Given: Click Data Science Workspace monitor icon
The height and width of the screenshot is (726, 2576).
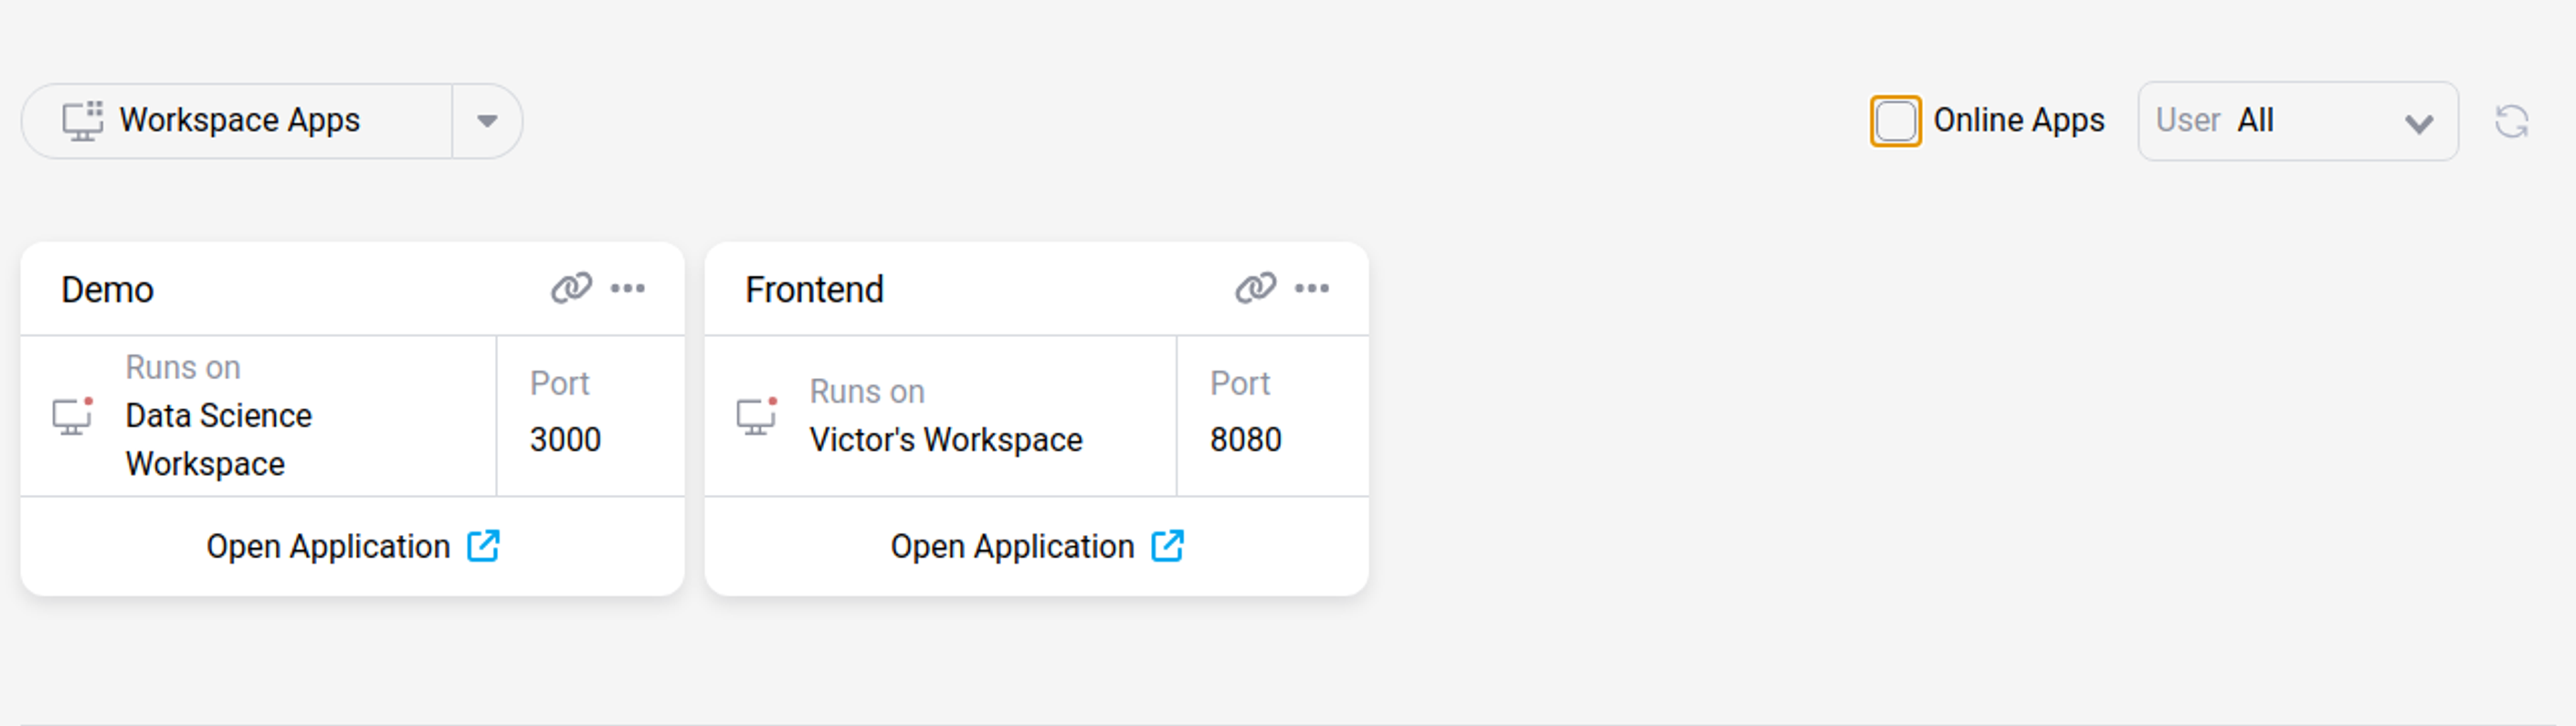Looking at the screenshot, I should (x=72, y=416).
